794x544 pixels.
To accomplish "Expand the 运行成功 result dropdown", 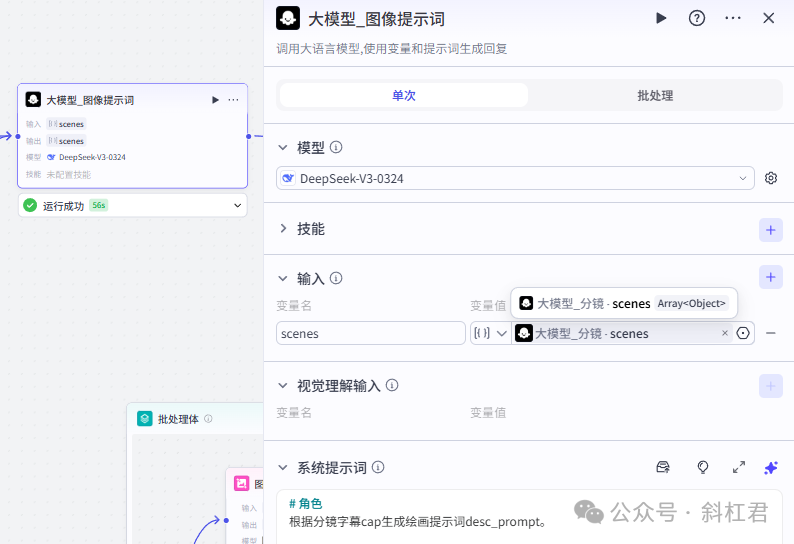I will (x=237, y=206).
